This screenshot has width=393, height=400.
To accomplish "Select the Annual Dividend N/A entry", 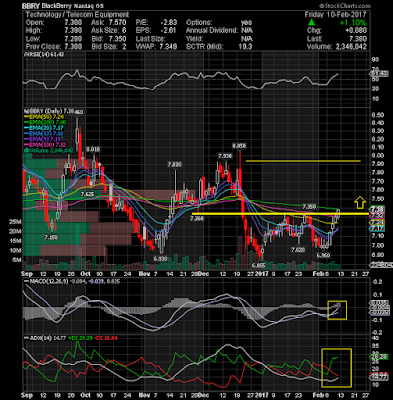I will (x=247, y=31).
